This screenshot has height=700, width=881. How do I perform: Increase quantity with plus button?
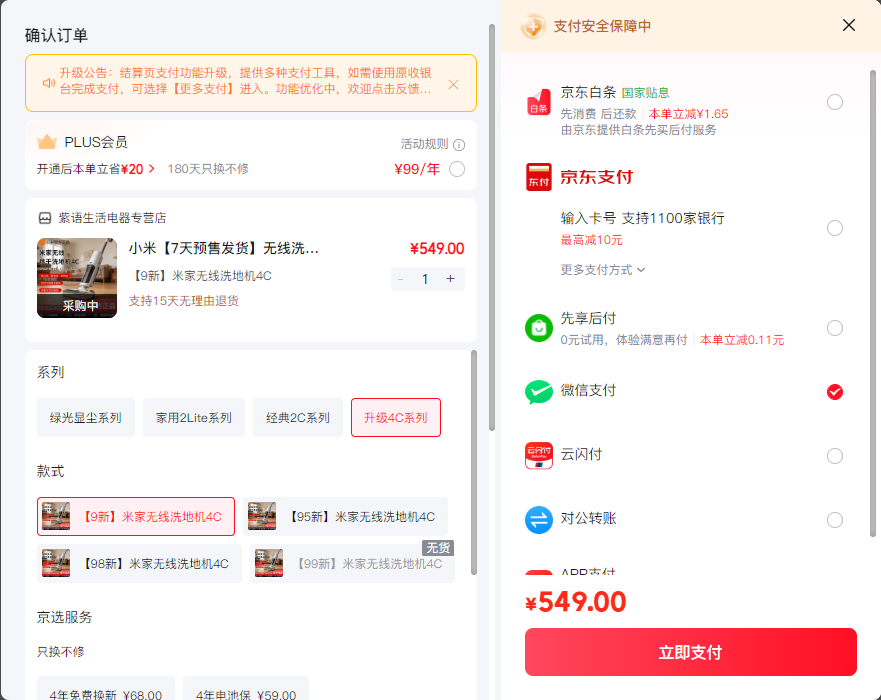click(451, 279)
